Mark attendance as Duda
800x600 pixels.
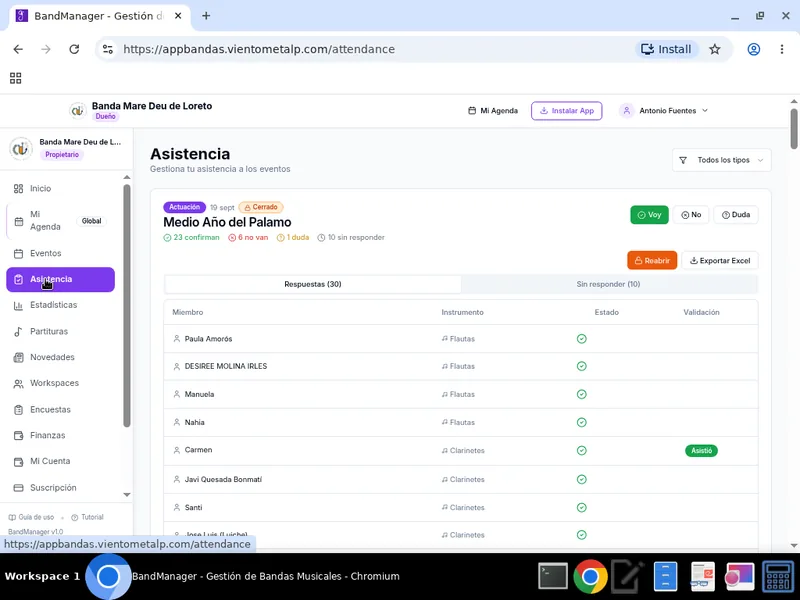tap(736, 215)
